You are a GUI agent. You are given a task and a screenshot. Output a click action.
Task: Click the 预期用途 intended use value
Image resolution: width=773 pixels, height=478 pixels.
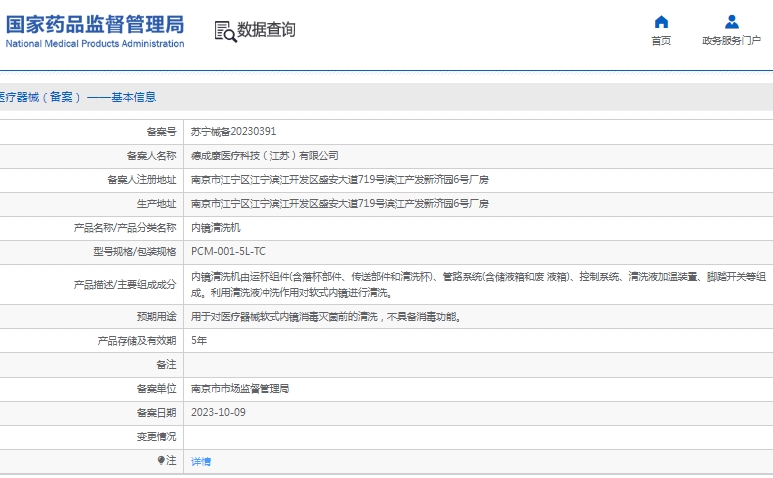pos(326,317)
